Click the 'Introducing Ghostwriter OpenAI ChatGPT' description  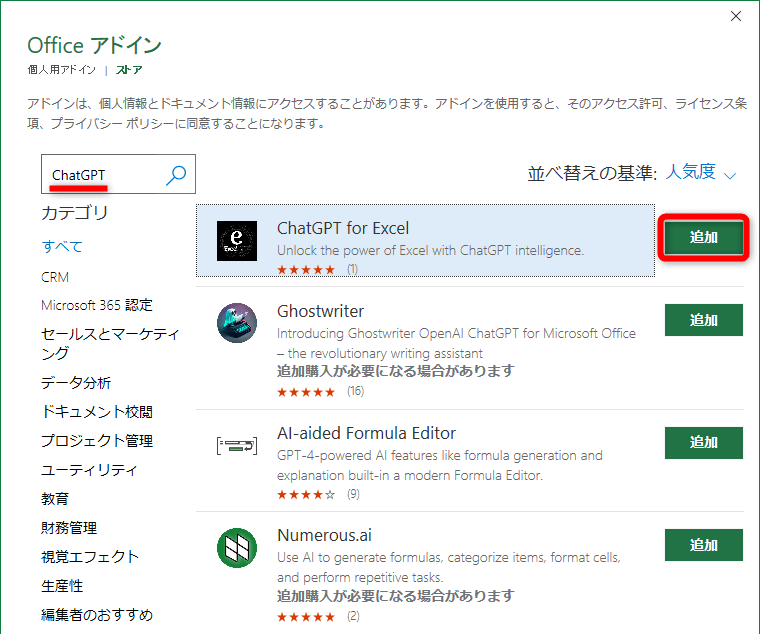click(456, 343)
